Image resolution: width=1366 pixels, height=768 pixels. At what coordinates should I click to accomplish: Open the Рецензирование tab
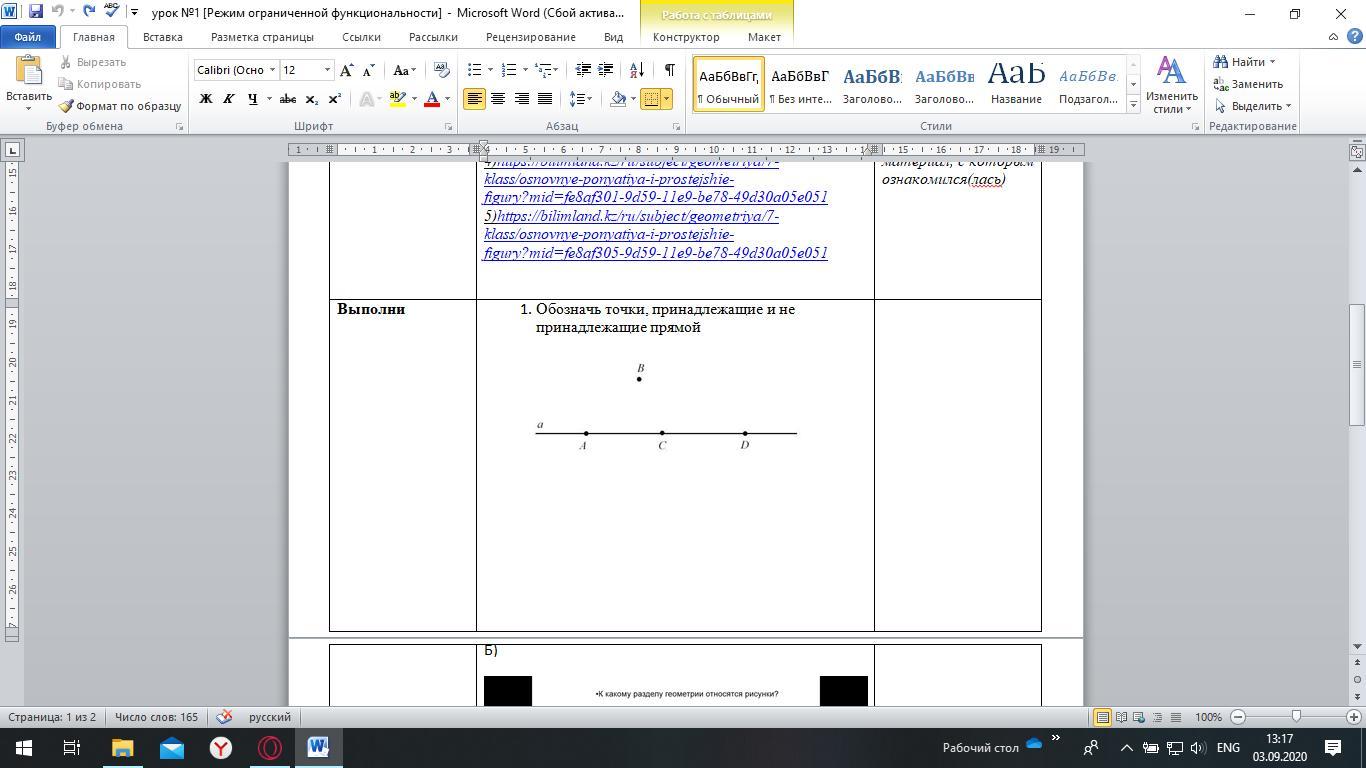tap(530, 37)
